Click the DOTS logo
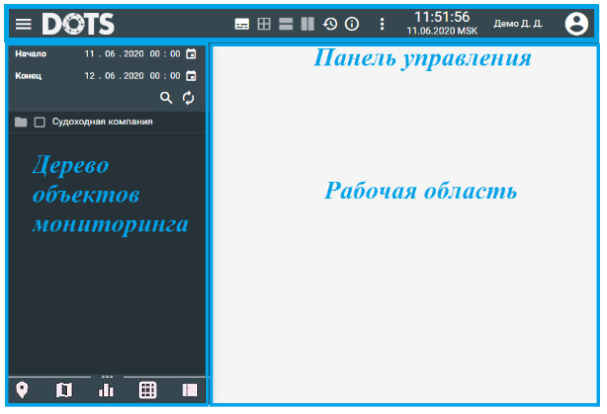This screenshot has width=607, height=414. pyautogui.click(x=78, y=24)
